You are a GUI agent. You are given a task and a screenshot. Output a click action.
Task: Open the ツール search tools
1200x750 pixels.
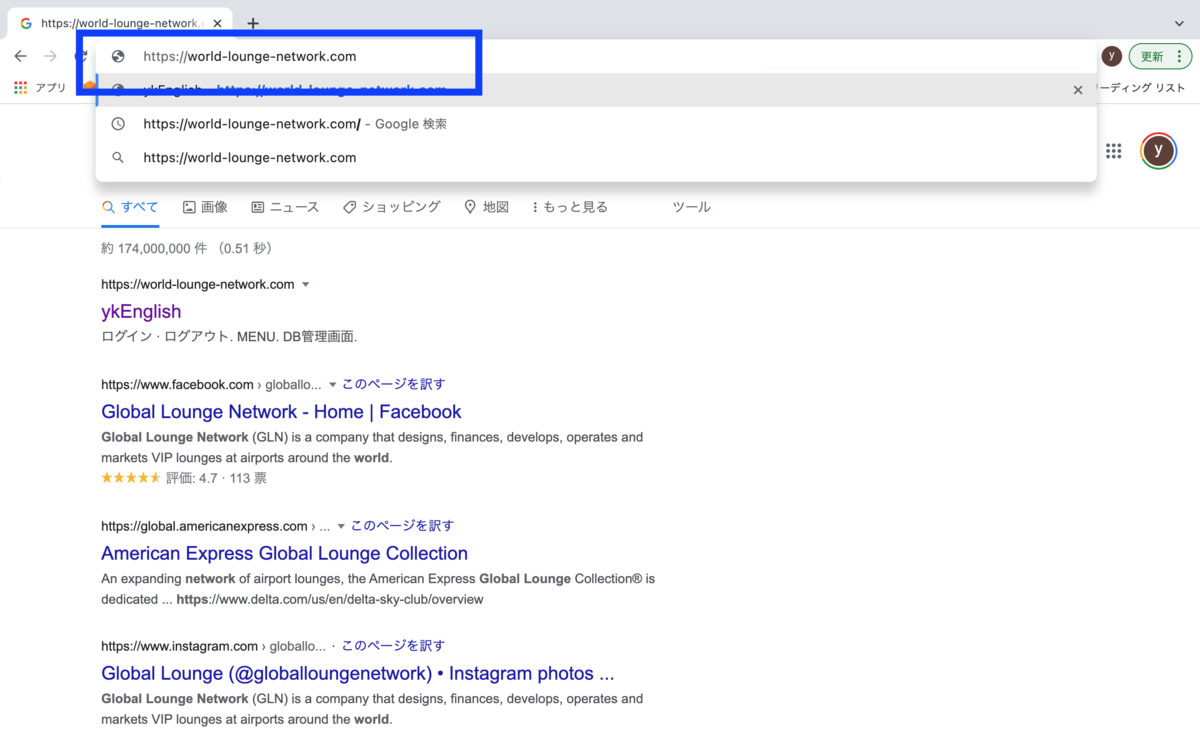(x=691, y=207)
